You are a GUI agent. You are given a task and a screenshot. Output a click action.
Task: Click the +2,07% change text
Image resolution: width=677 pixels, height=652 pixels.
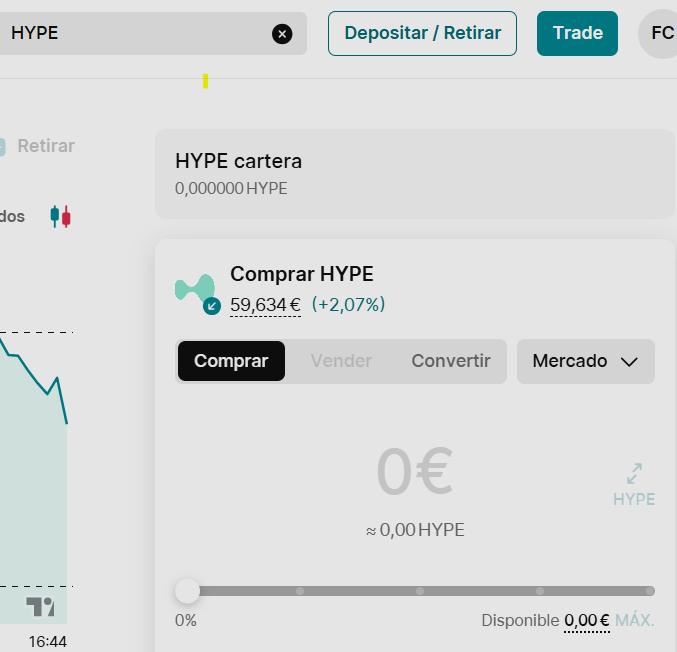(348, 304)
